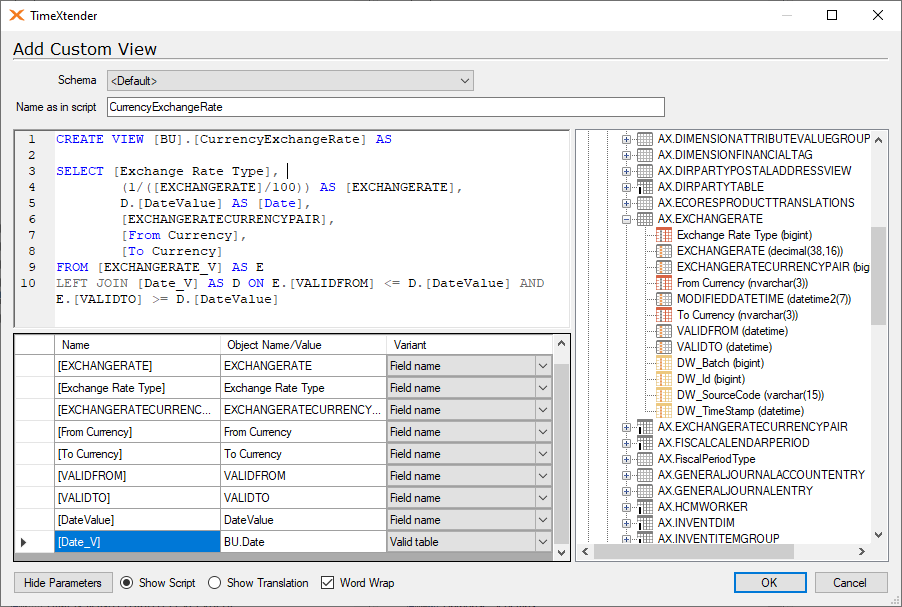The width and height of the screenshot is (902, 607).
Task: Click the Object Name/Value column header
Action: [303, 345]
